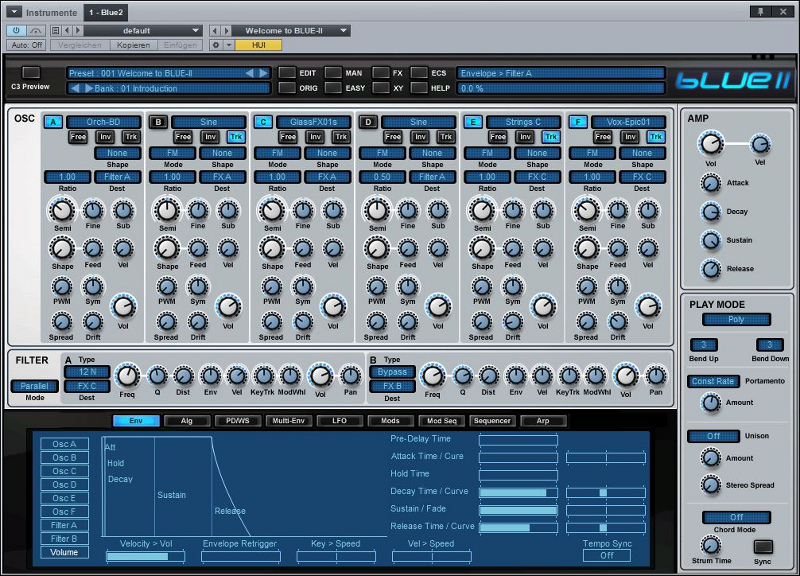Click the Tempo Sync Off button

607,556
